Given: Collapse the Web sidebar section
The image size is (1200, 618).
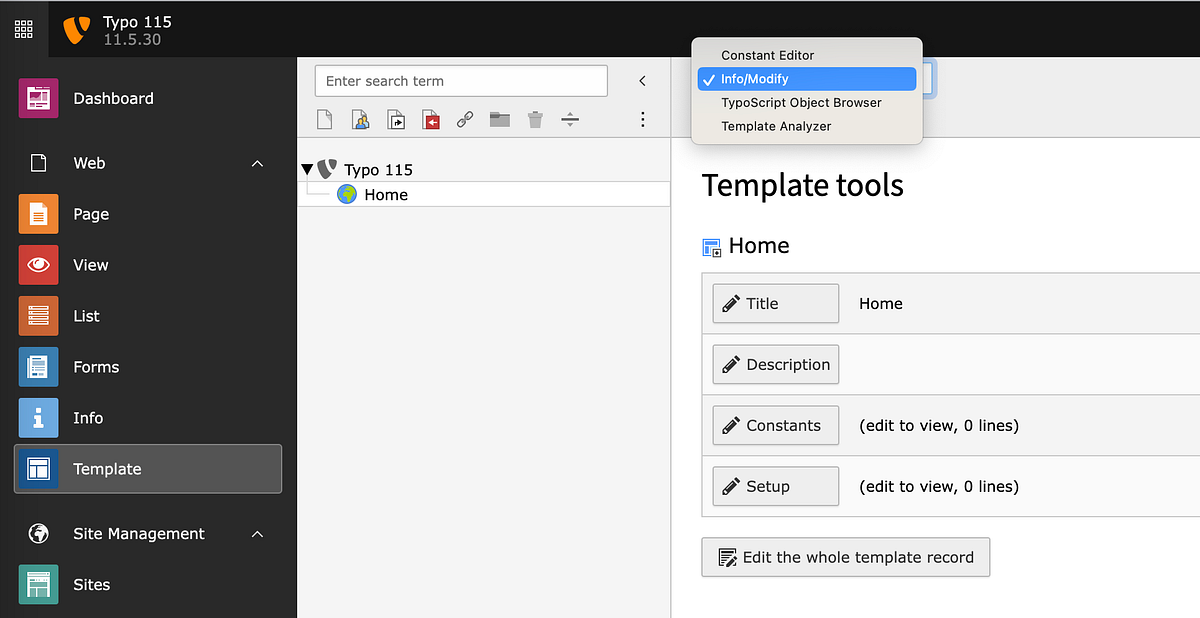Looking at the screenshot, I should (x=257, y=162).
